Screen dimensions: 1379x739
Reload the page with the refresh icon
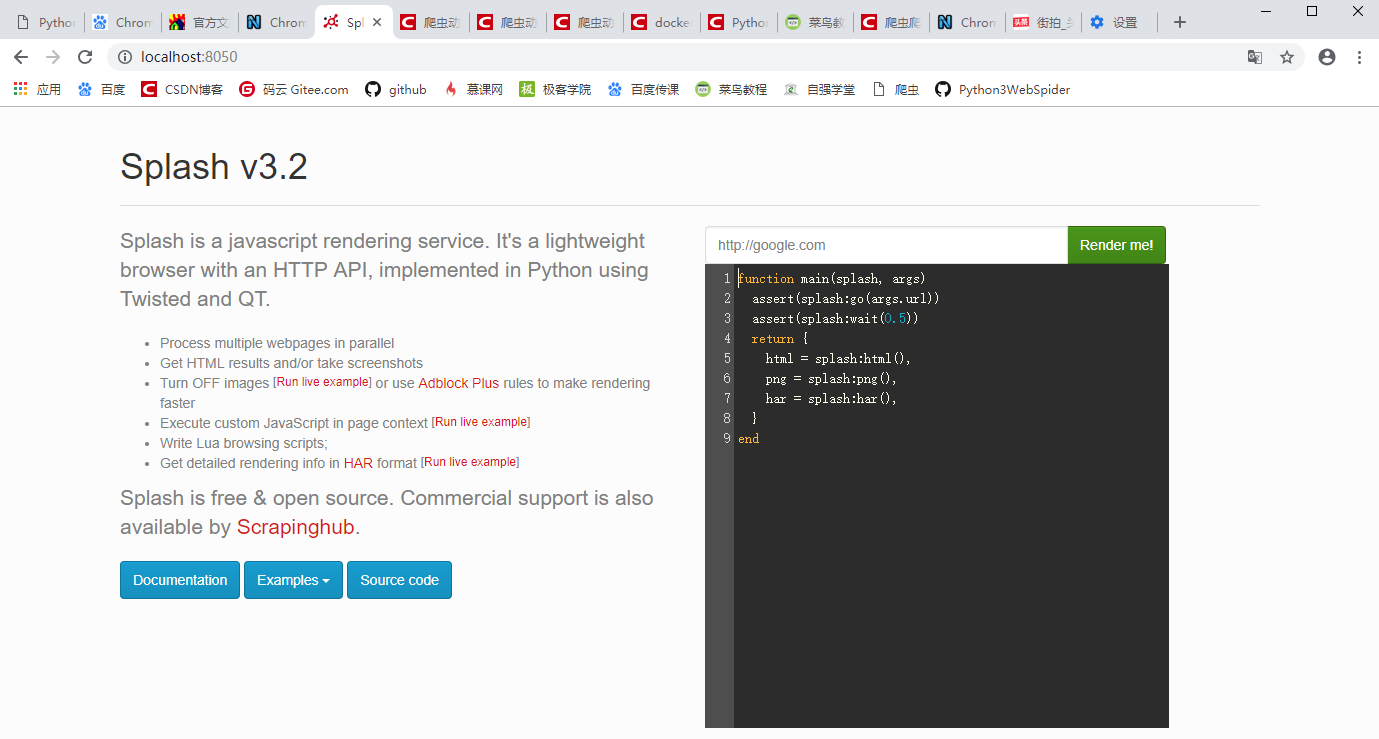pos(85,57)
